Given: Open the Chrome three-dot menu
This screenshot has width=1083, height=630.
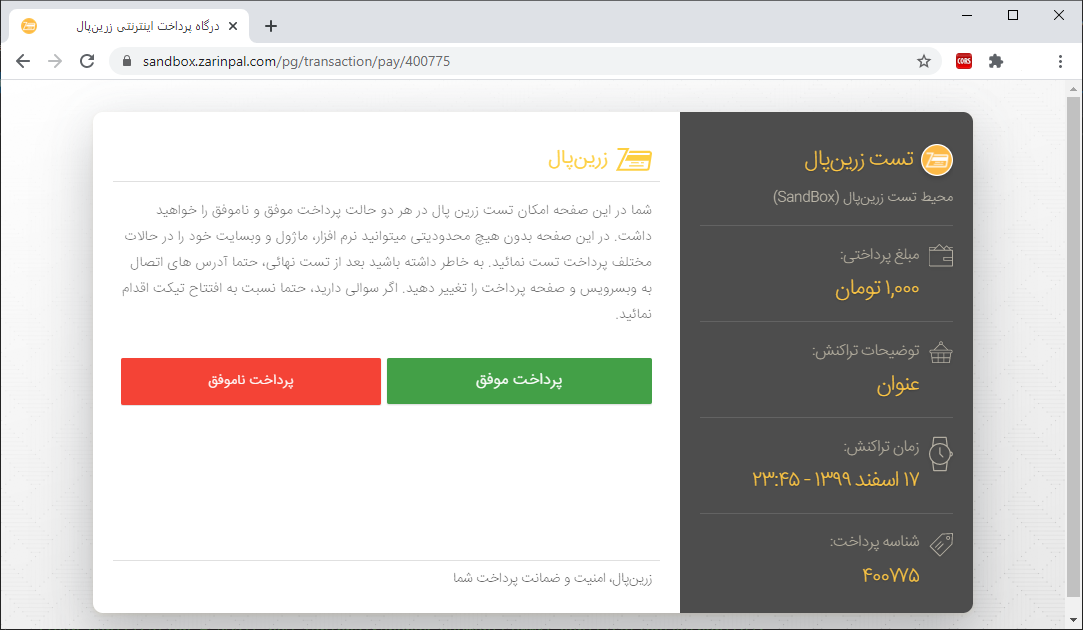Looking at the screenshot, I should [x=1060, y=61].
